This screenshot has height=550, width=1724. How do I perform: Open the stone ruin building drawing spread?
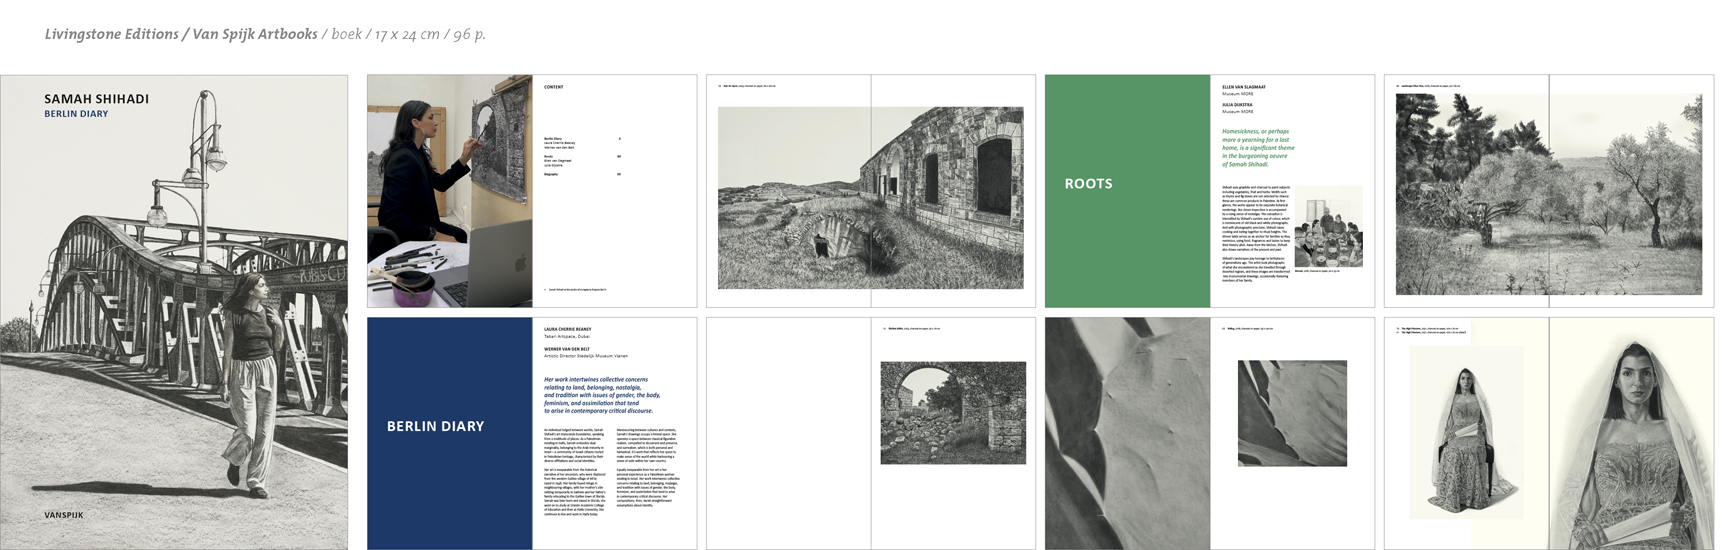(871, 191)
